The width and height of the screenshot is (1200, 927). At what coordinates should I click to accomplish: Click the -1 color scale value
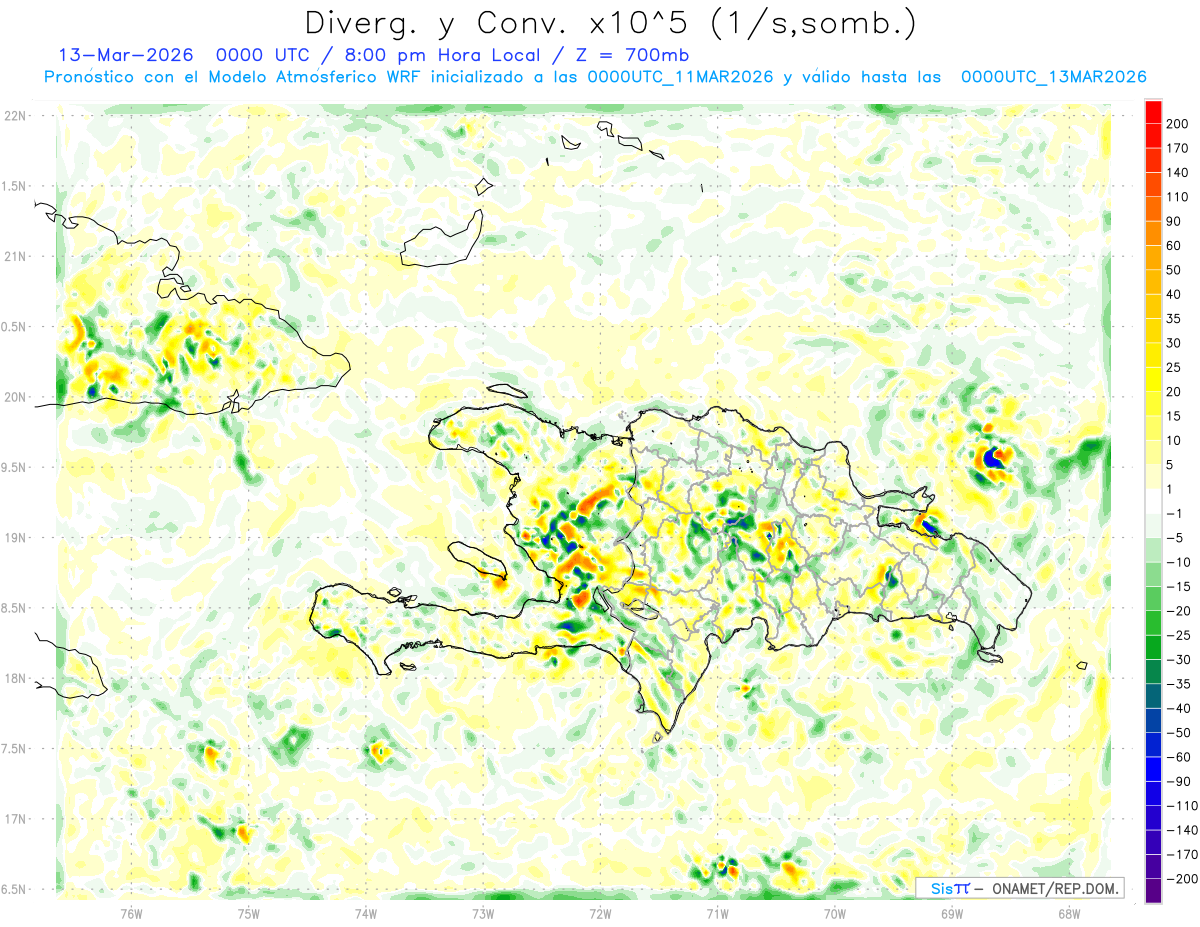coord(1174,513)
